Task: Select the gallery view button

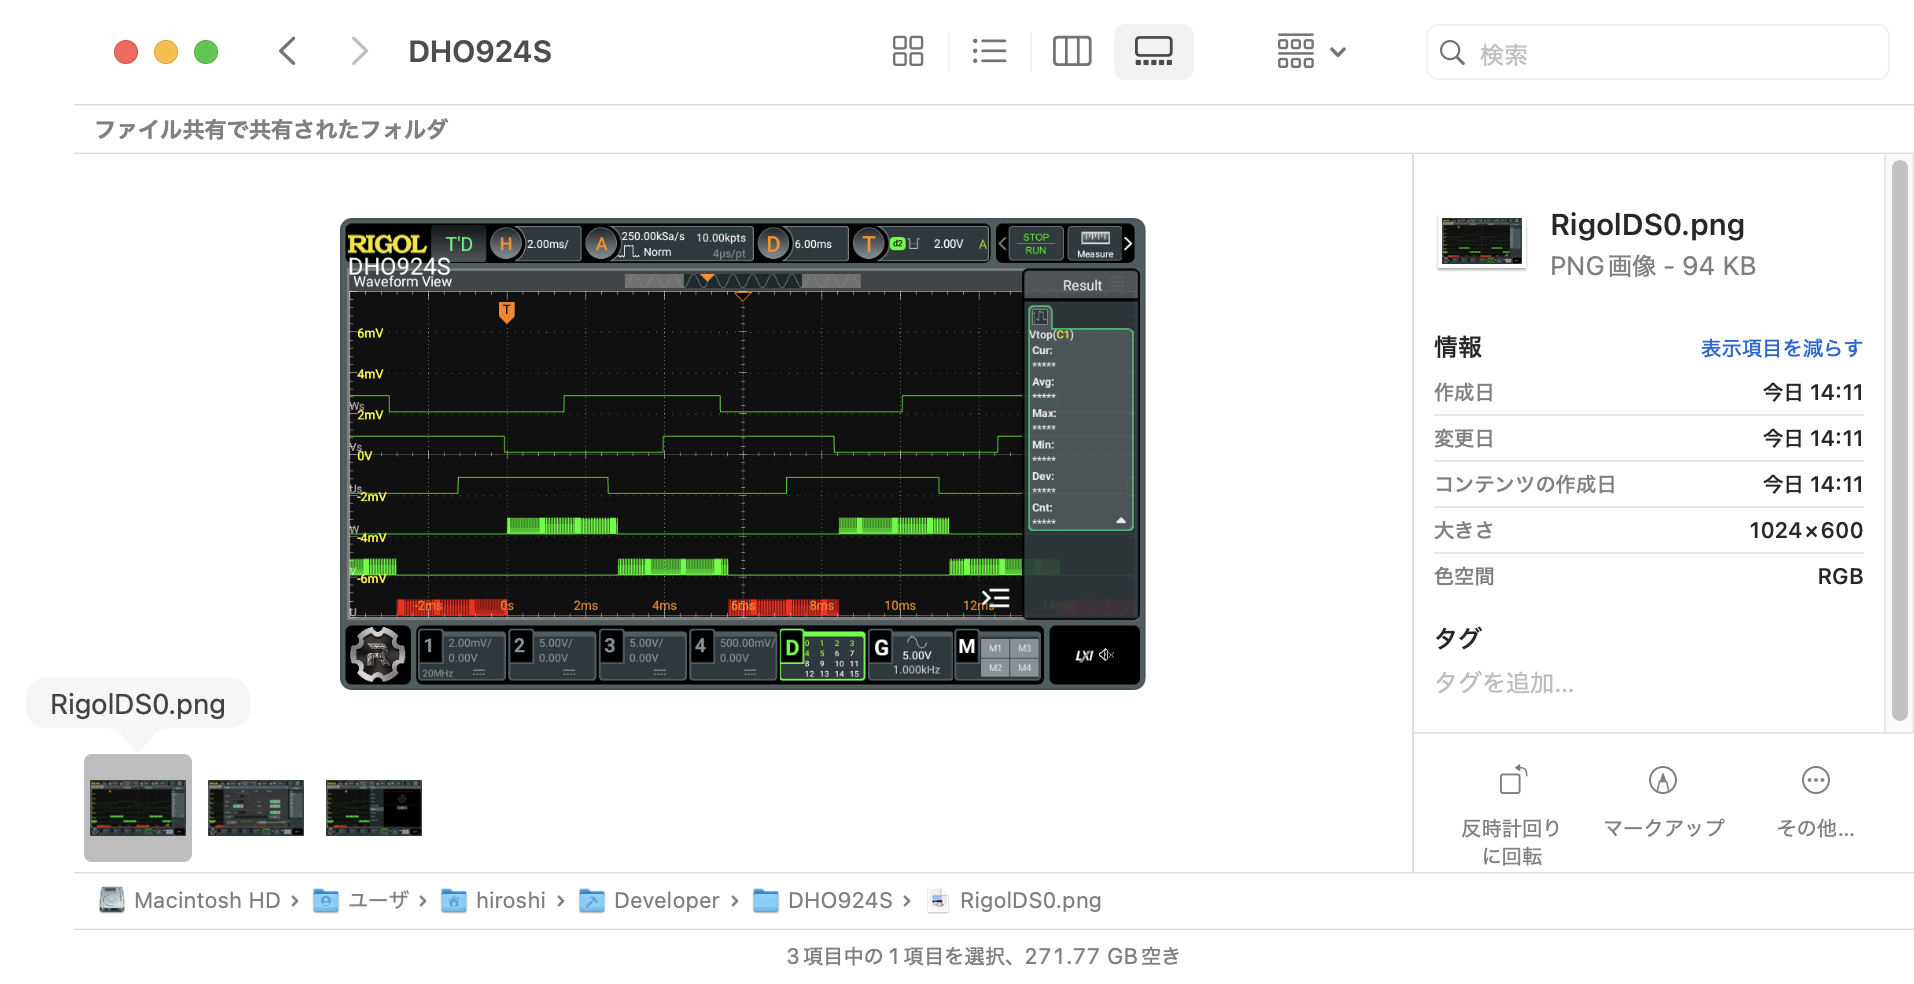Action: click(1153, 51)
